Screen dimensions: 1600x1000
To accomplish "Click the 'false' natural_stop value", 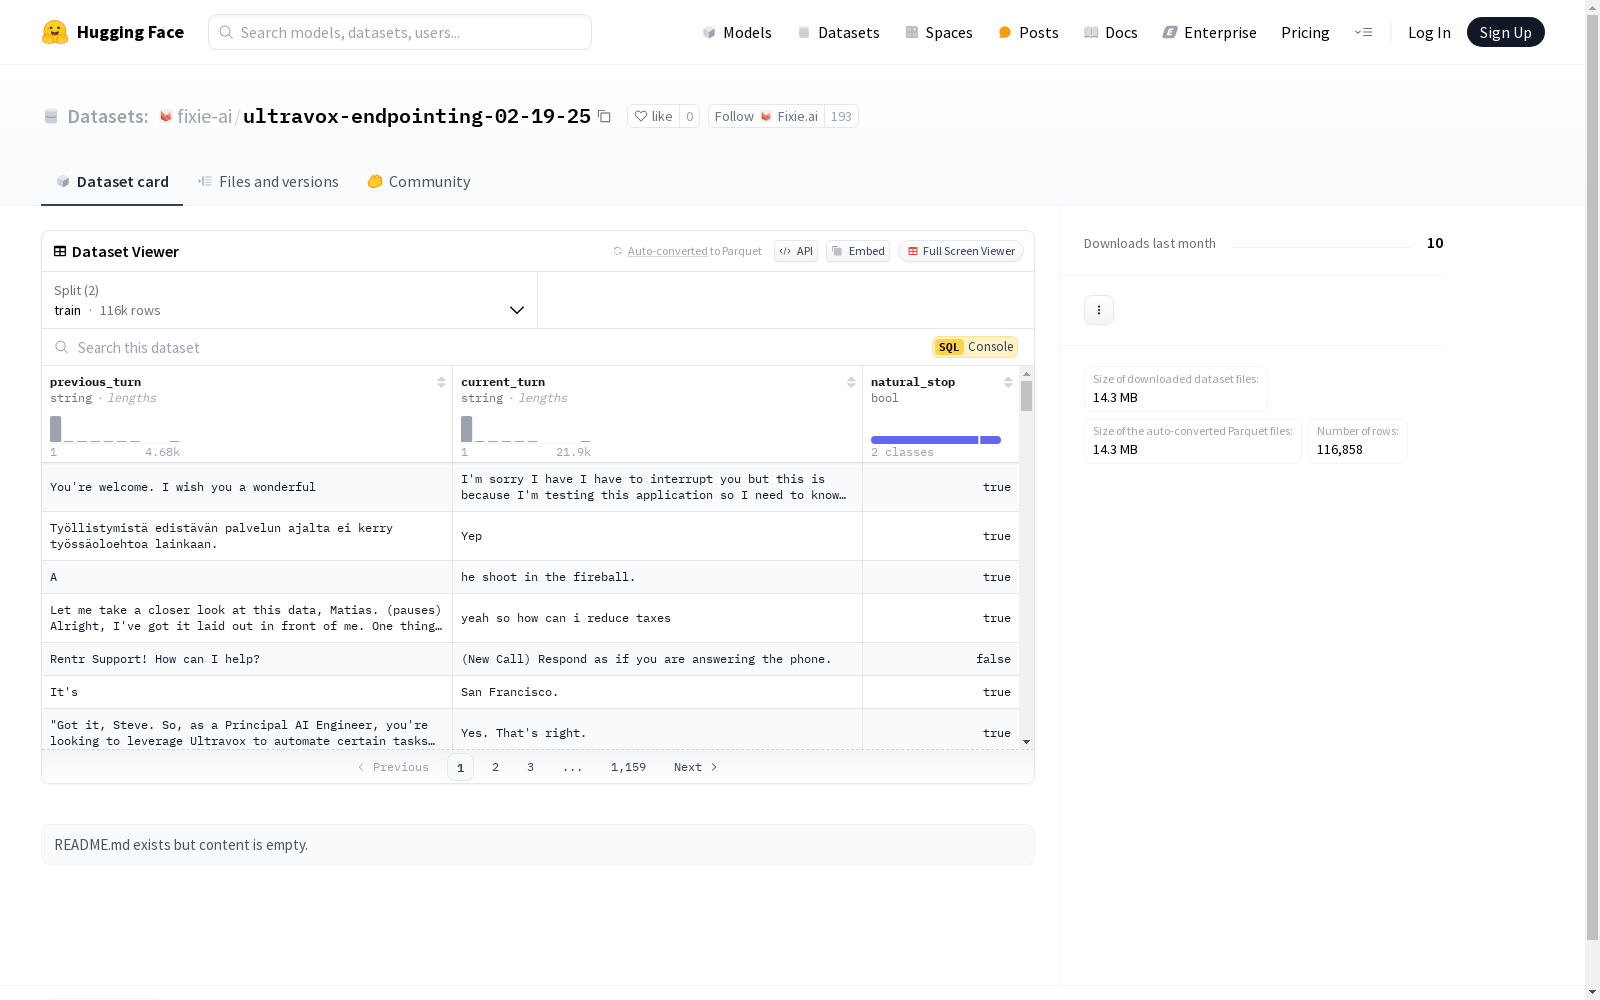I will (993, 659).
